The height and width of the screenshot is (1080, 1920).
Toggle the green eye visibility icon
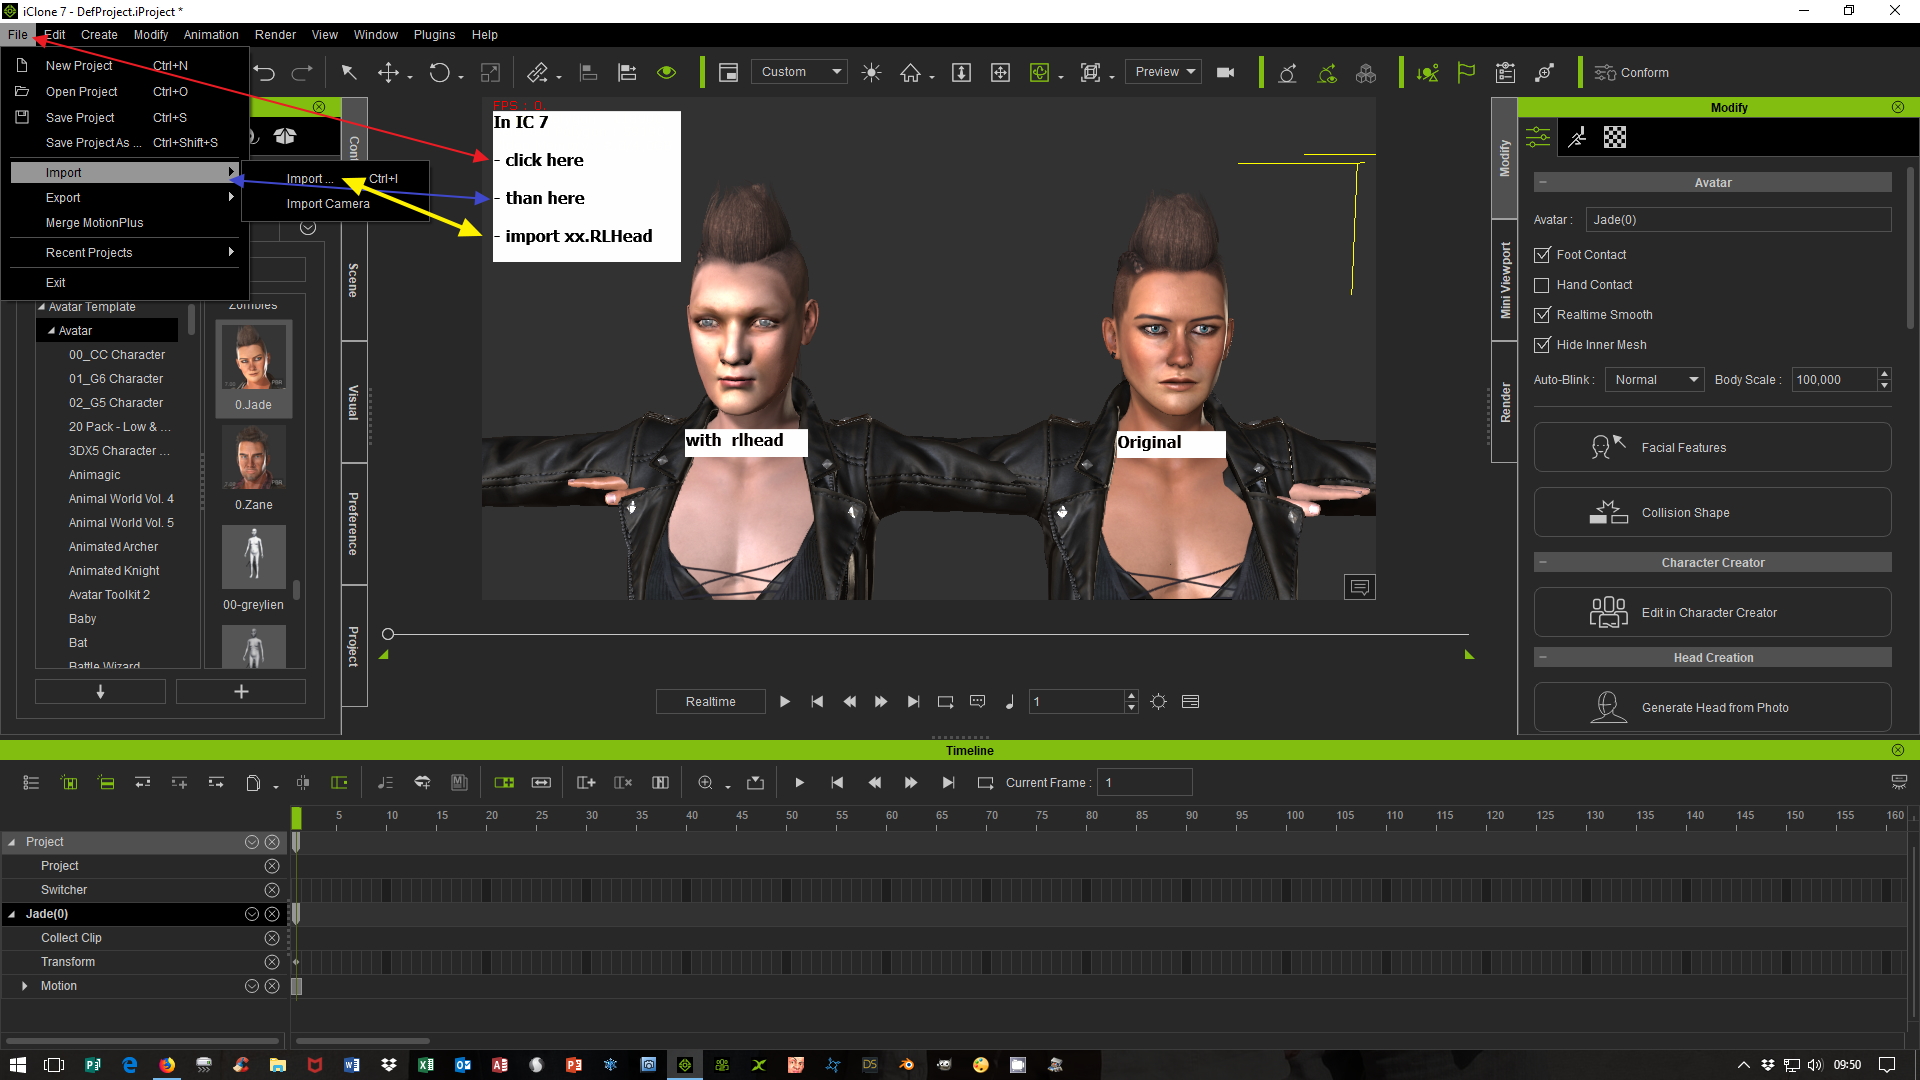[x=667, y=72]
